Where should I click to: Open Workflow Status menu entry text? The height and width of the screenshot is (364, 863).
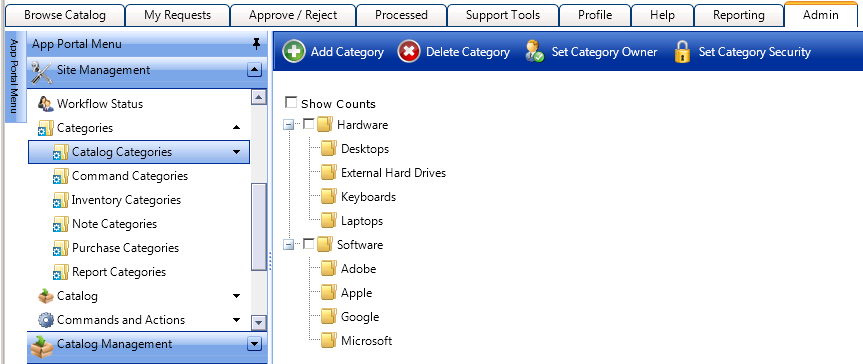click(100, 104)
